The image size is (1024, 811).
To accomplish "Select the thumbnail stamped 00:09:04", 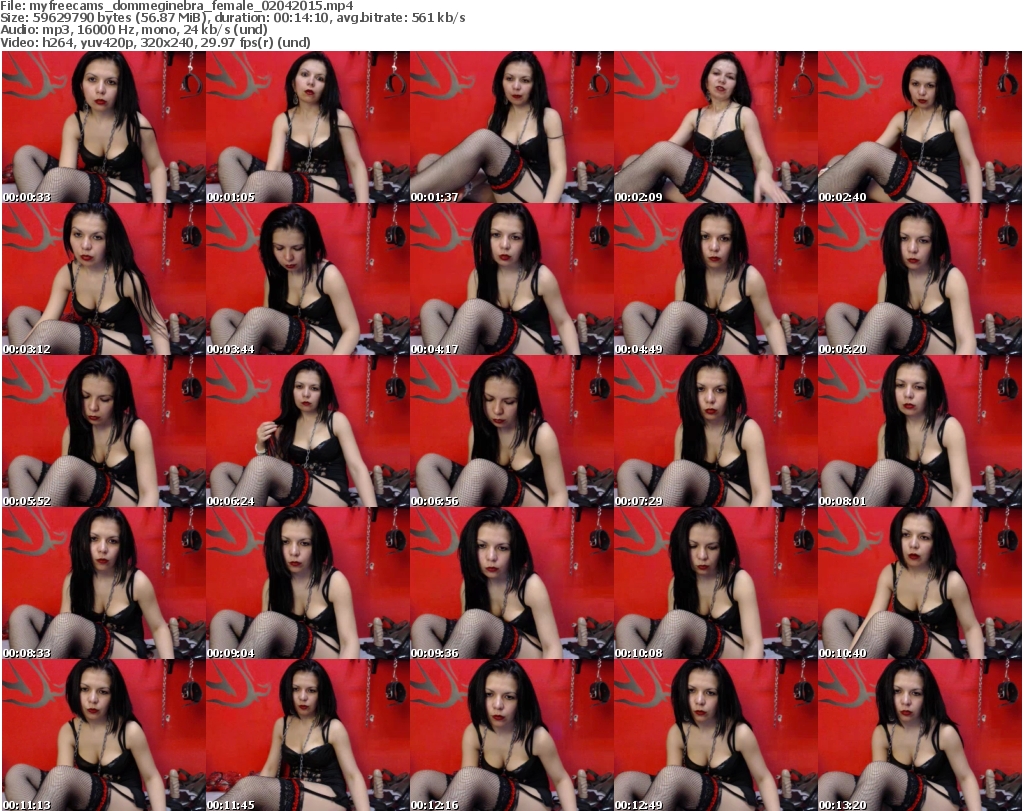I will 308,583.
